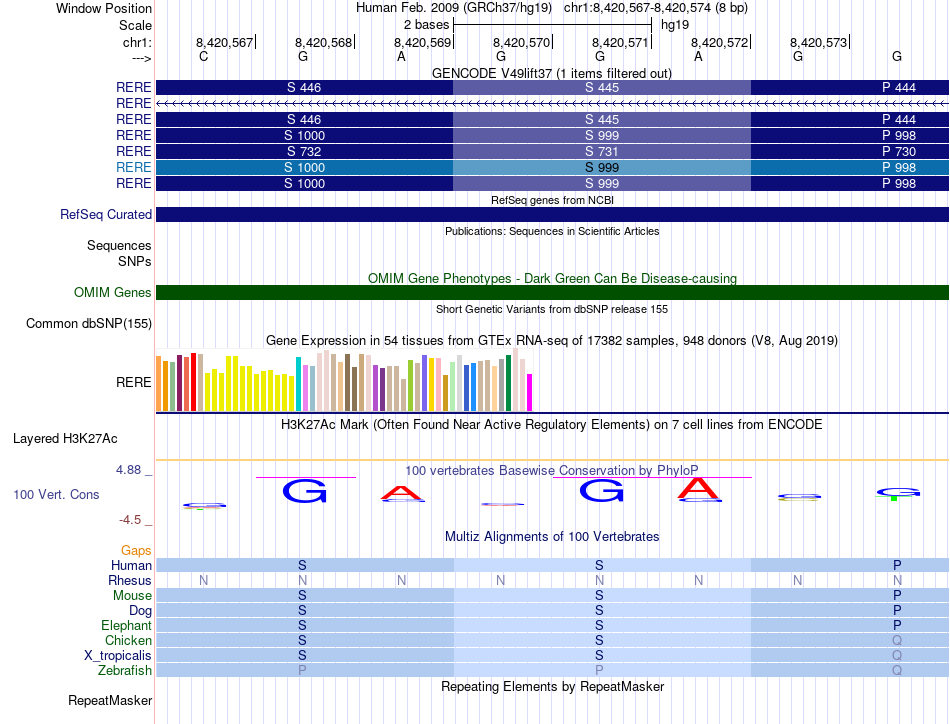The image size is (950, 724).
Task: Click the X_tropicalis species label
Action: (x=118, y=656)
